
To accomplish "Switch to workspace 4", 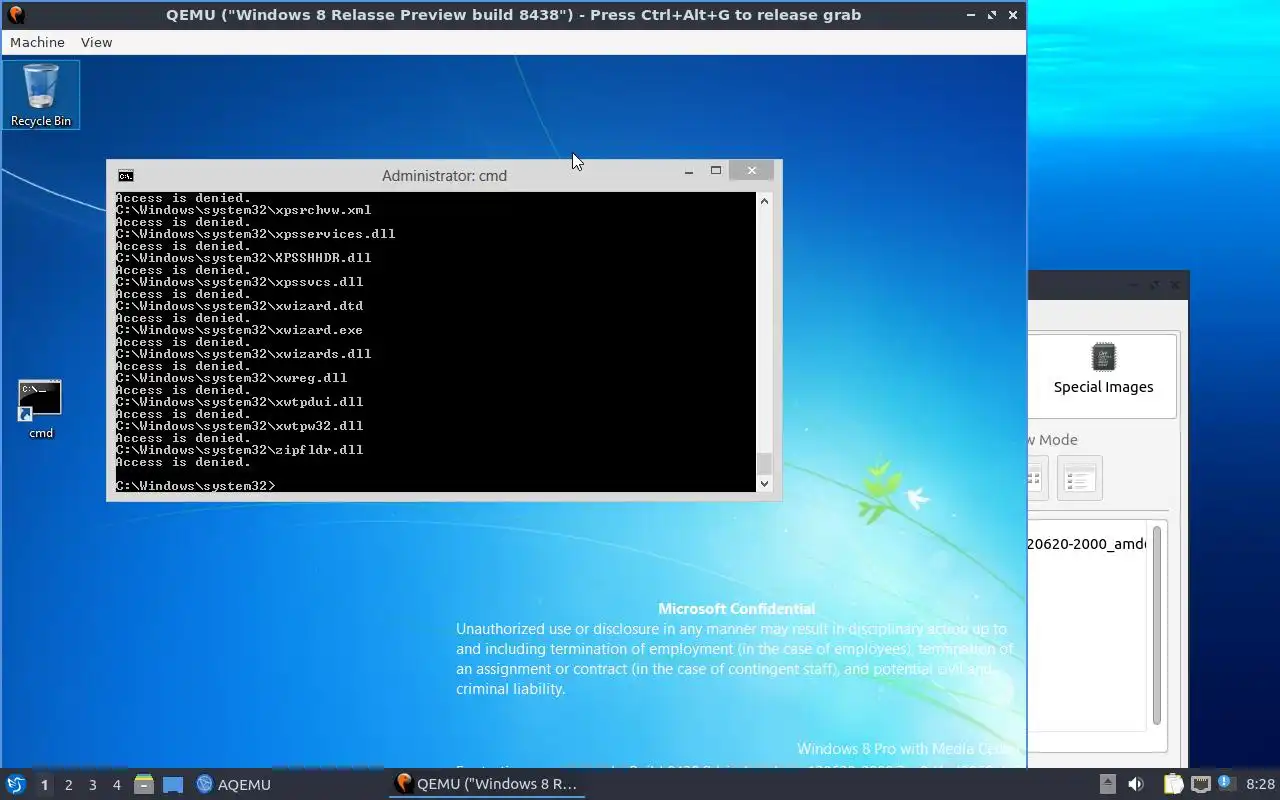I will (116, 785).
